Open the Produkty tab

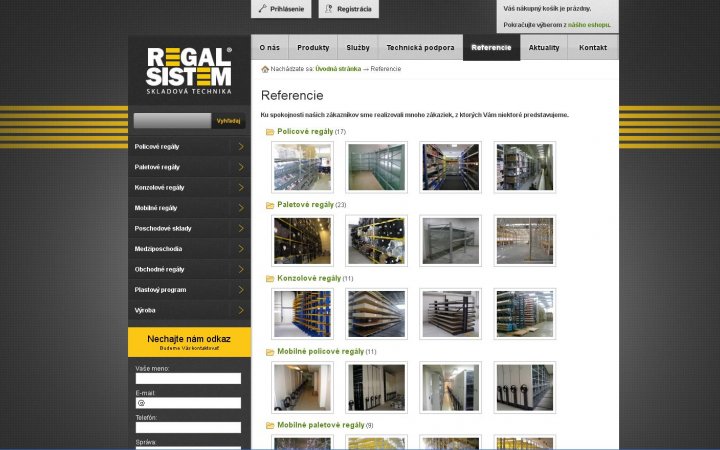point(313,47)
